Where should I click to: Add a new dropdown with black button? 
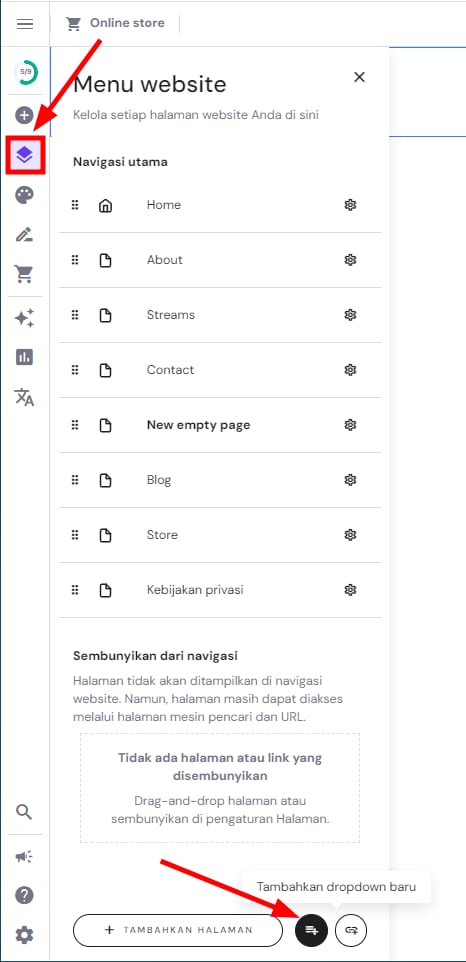coord(311,930)
